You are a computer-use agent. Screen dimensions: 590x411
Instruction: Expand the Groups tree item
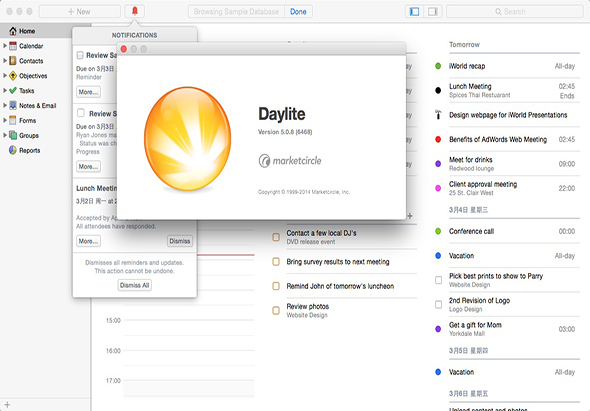point(5,135)
